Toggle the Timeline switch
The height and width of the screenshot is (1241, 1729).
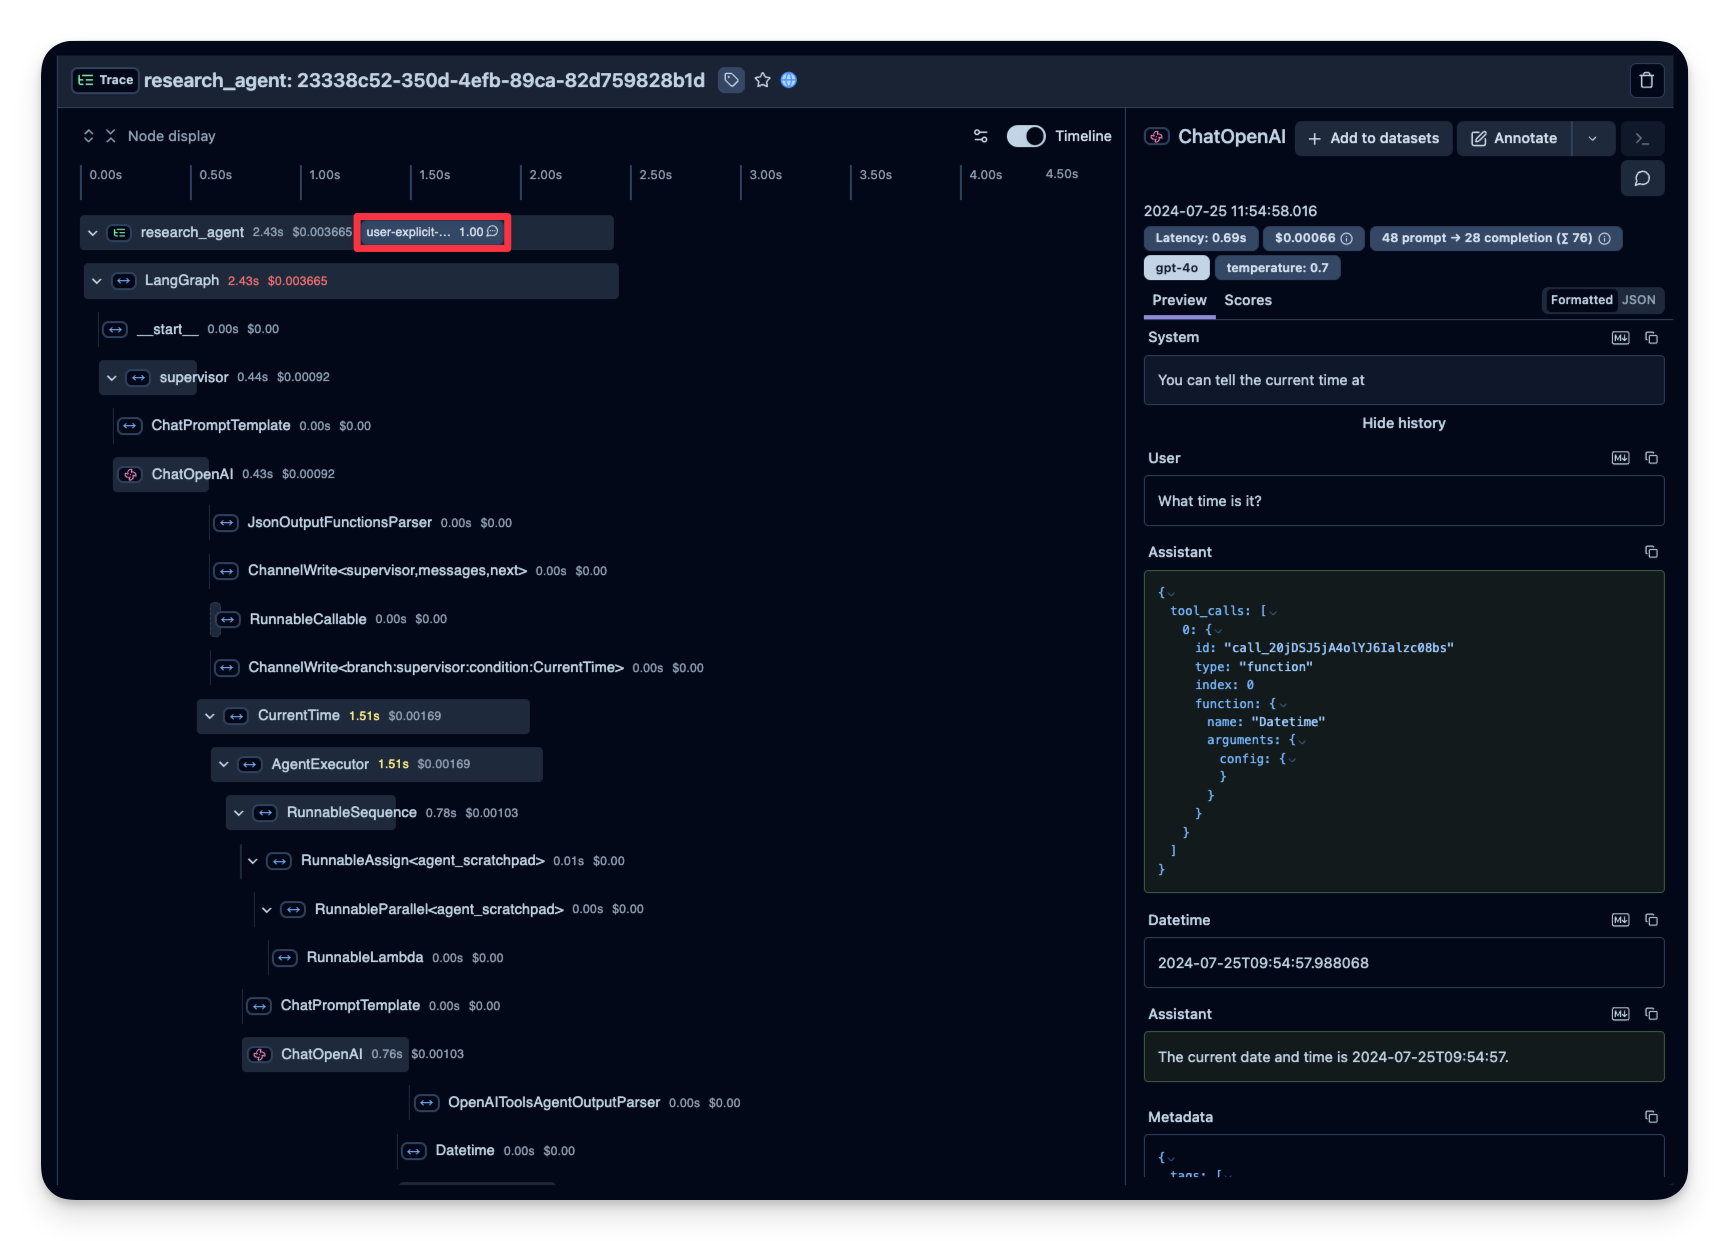pos(1025,136)
